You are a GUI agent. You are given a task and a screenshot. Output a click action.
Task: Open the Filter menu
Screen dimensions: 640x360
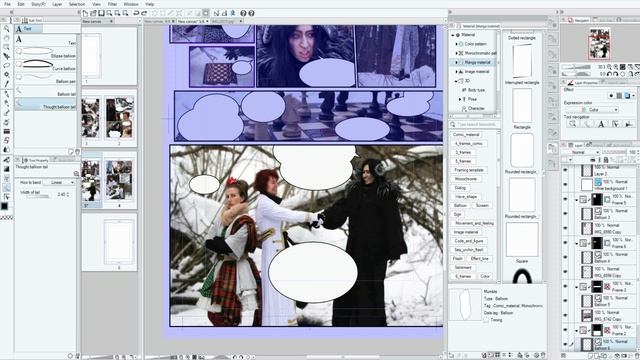coord(112,4)
